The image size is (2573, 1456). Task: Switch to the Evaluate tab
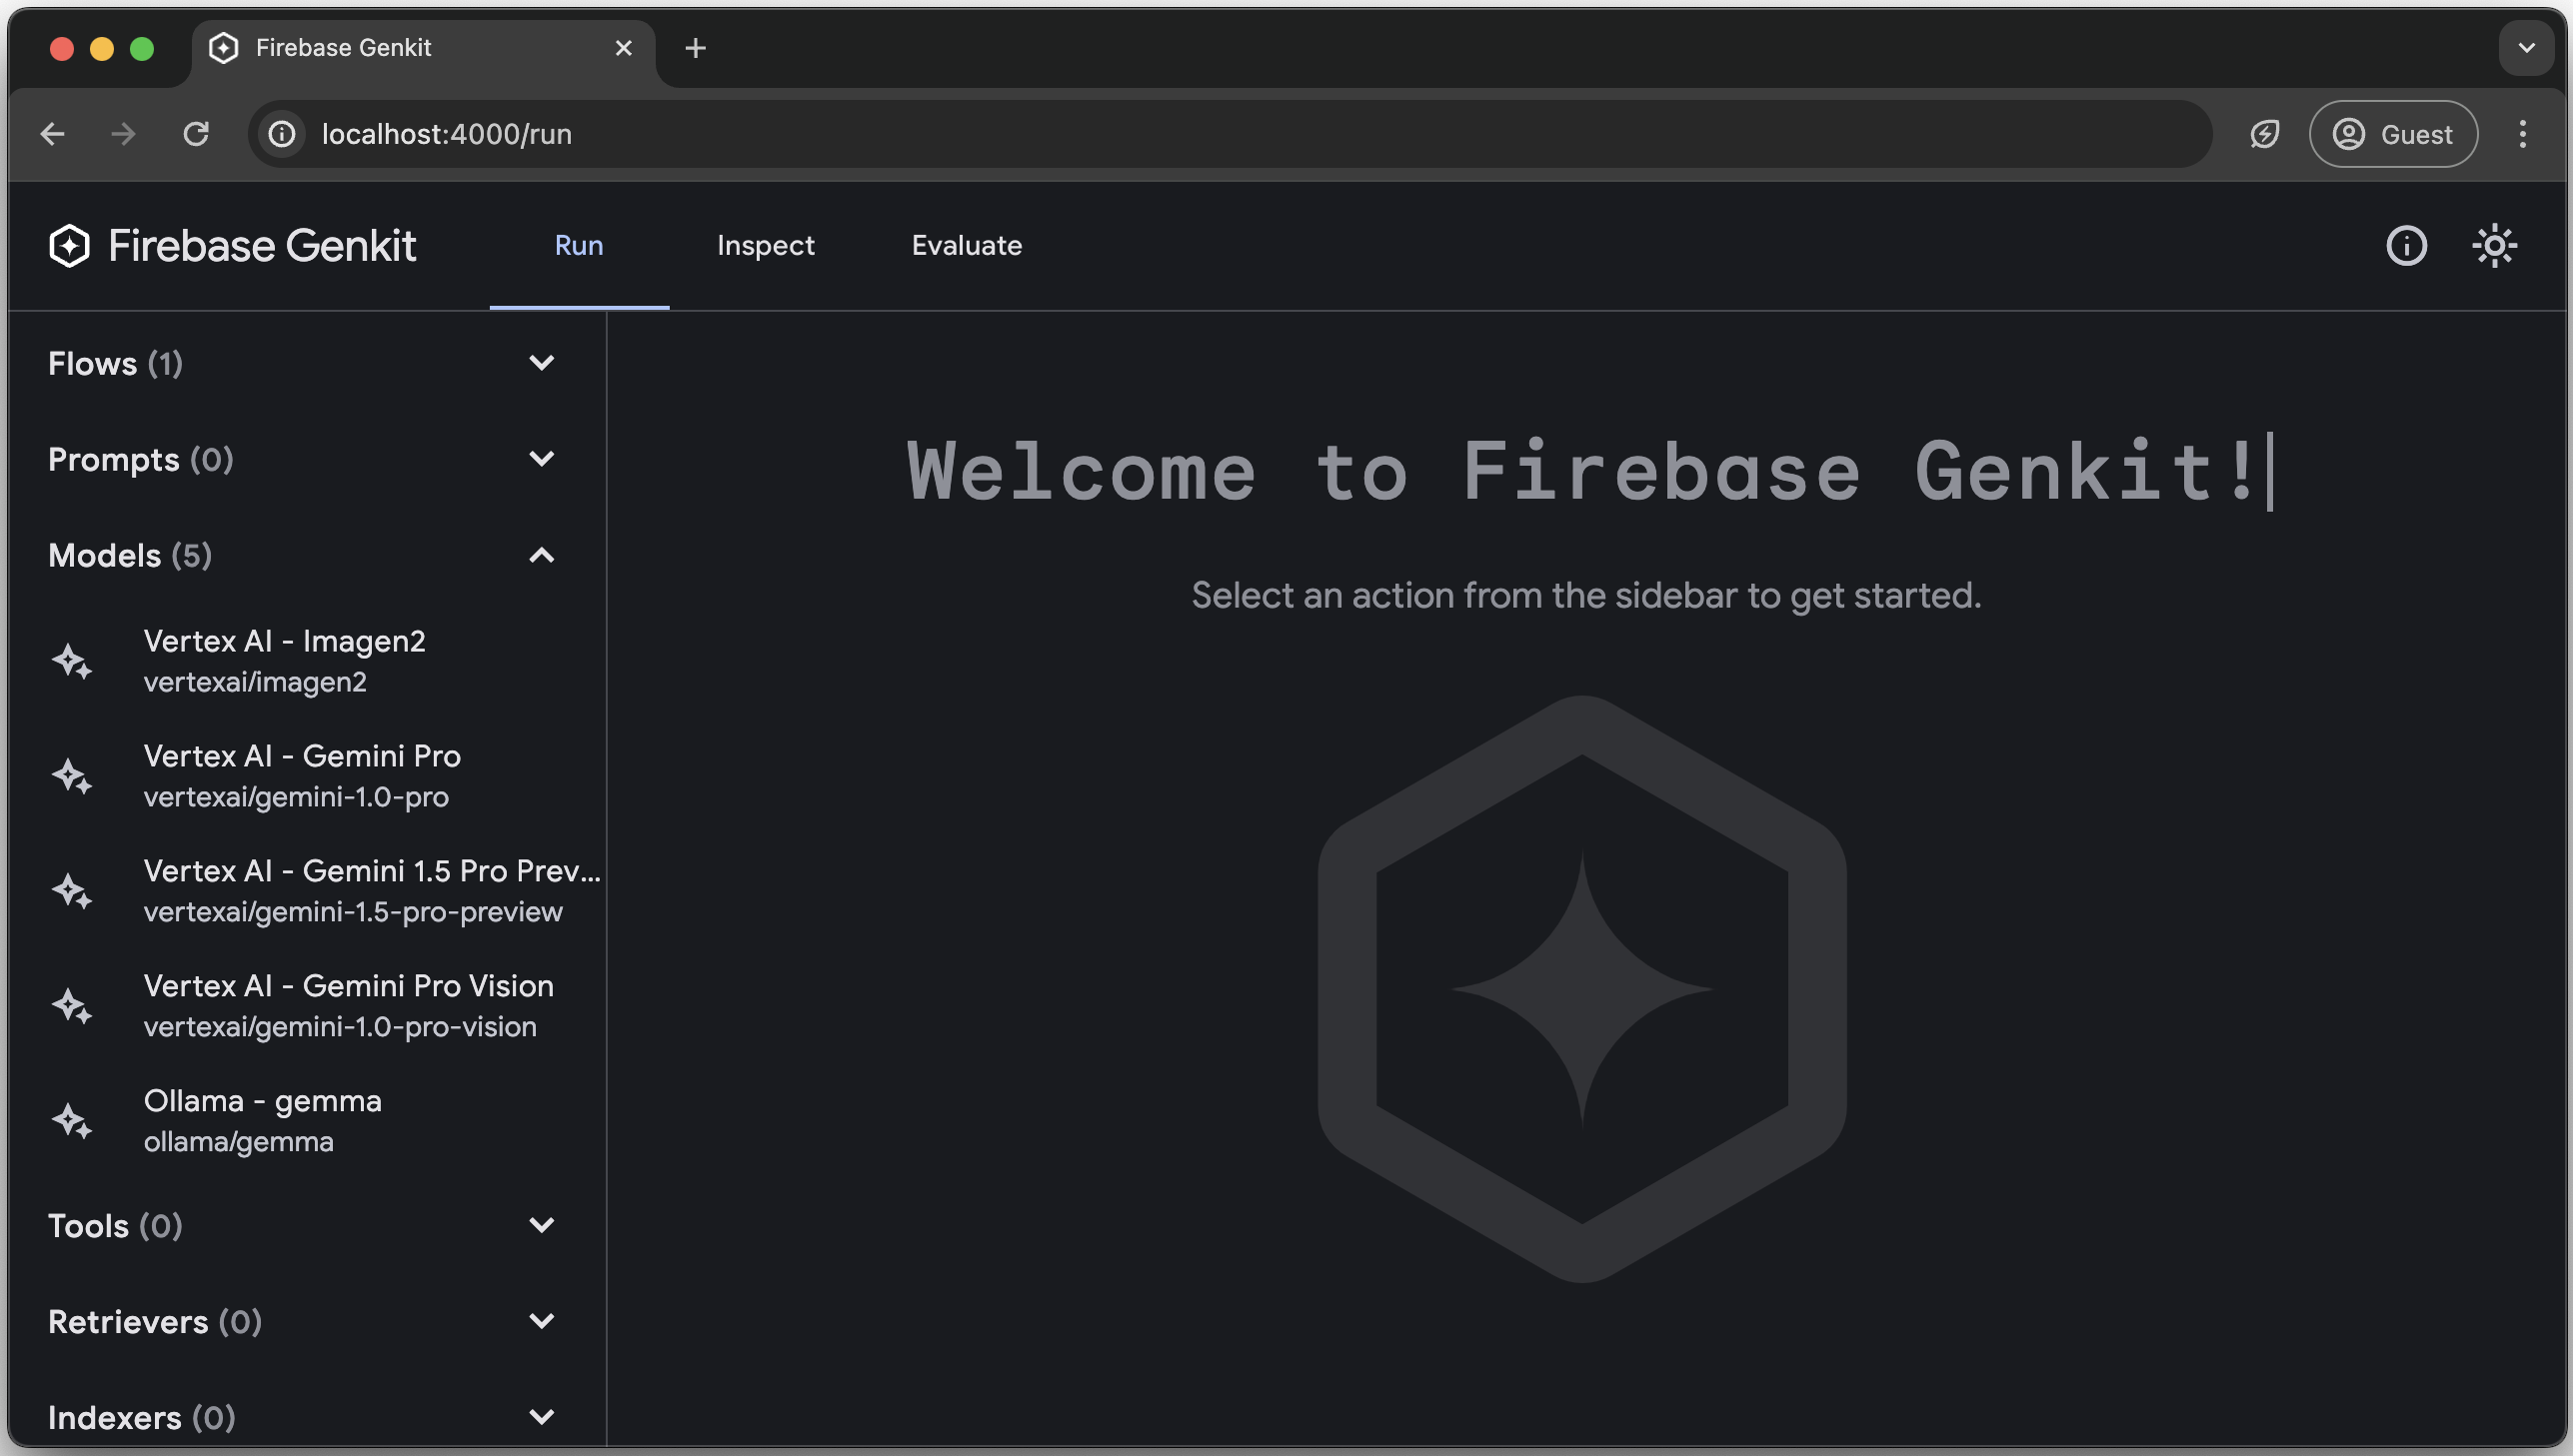tap(967, 246)
